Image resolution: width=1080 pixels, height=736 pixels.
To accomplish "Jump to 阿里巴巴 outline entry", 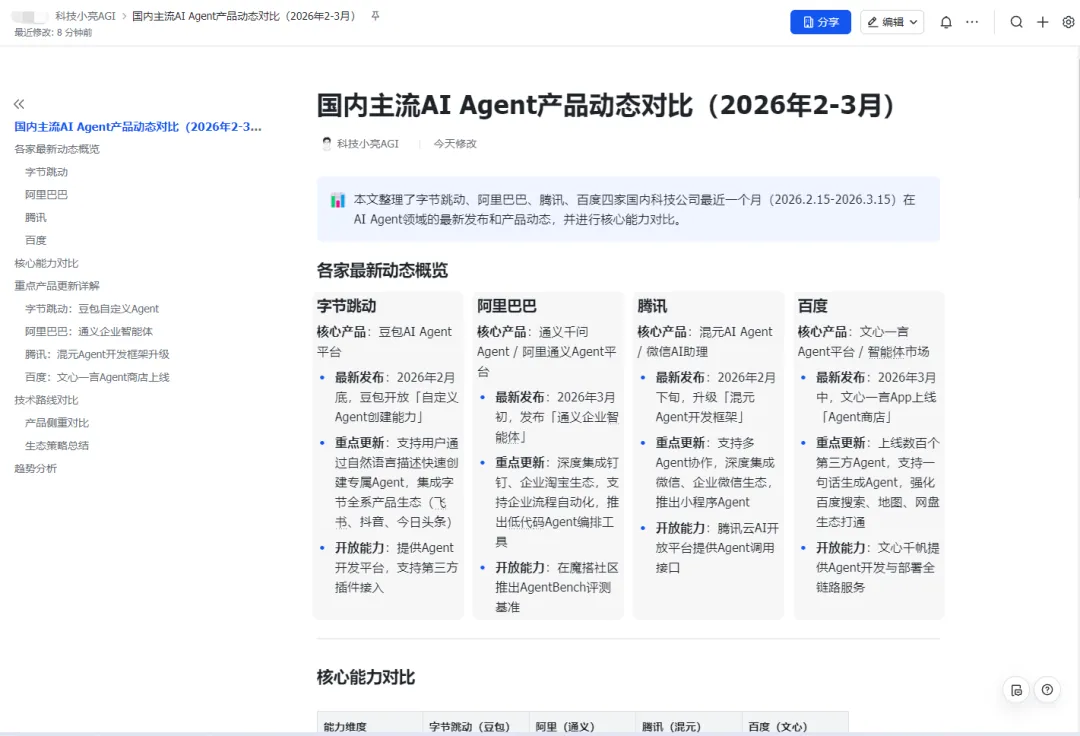I will pos(46,194).
